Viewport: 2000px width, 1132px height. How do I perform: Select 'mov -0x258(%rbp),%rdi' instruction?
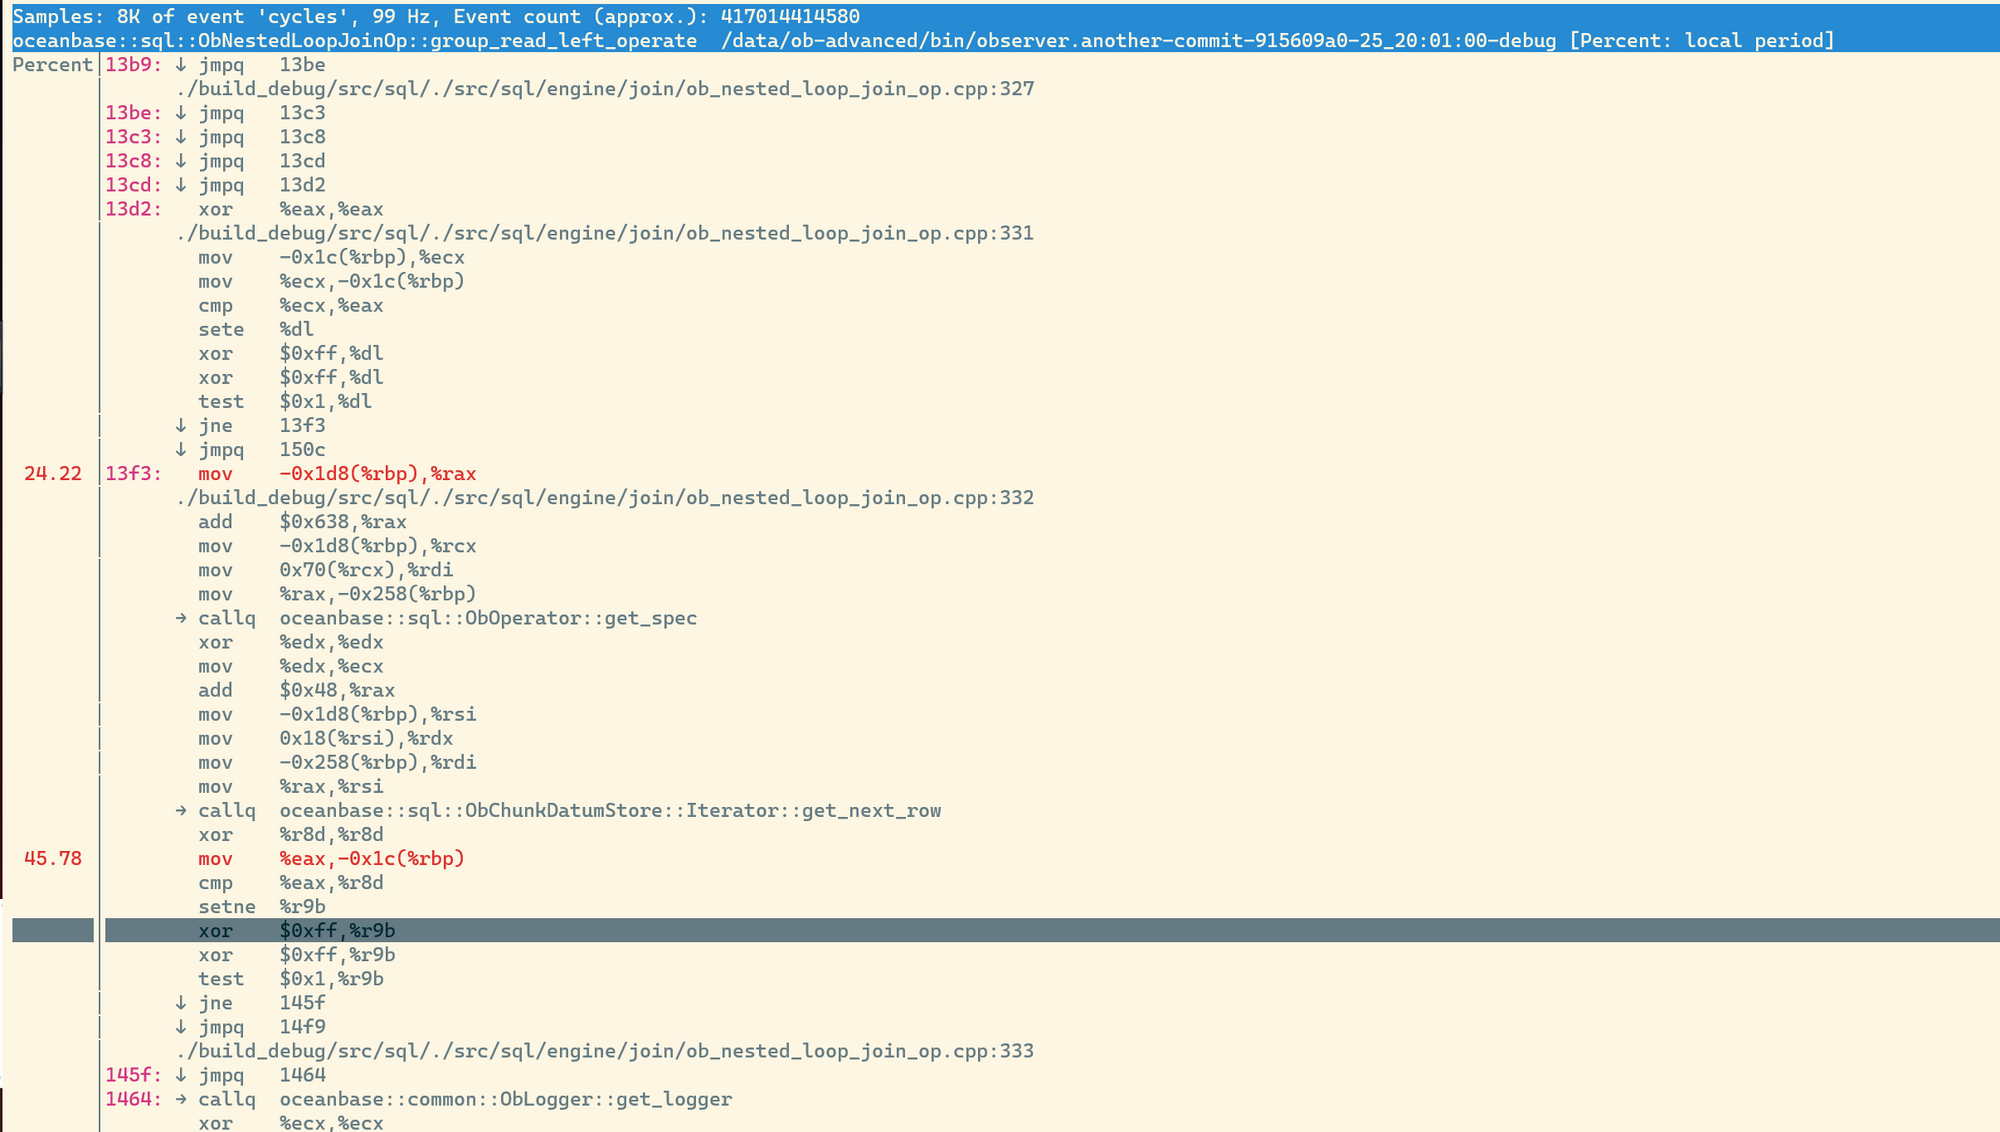pos(337,761)
